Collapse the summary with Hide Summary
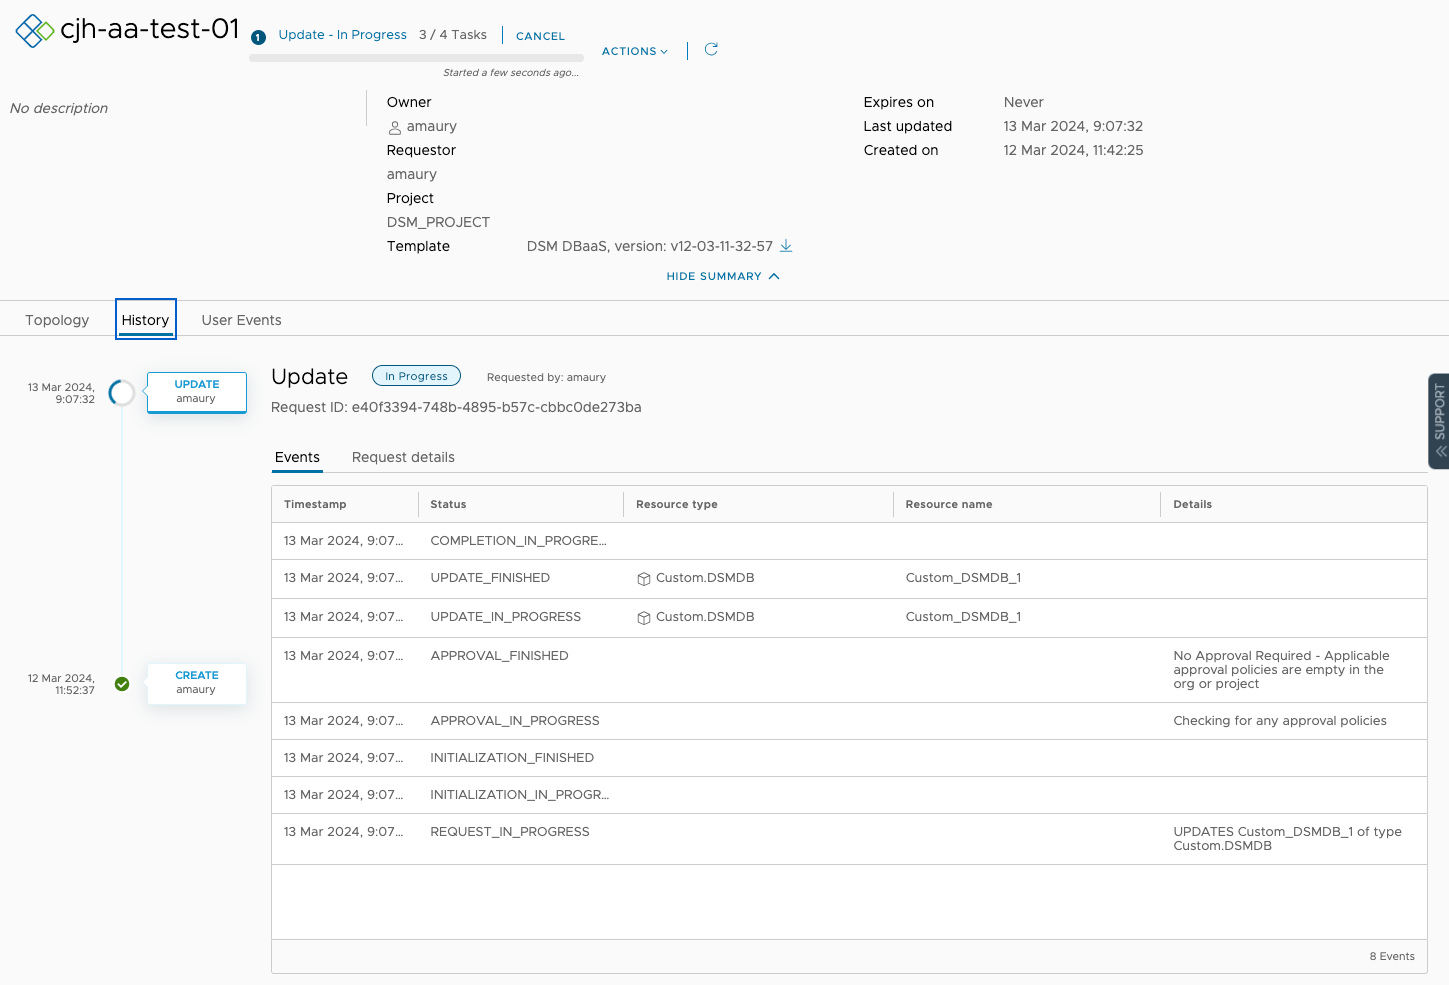Viewport: 1449px width, 985px height. coord(723,276)
